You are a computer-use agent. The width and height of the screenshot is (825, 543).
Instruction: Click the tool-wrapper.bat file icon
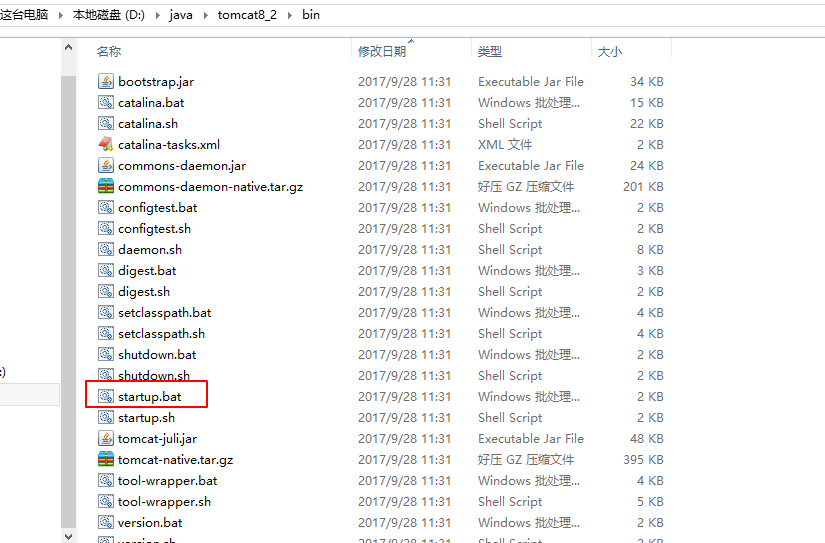click(x=106, y=480)
